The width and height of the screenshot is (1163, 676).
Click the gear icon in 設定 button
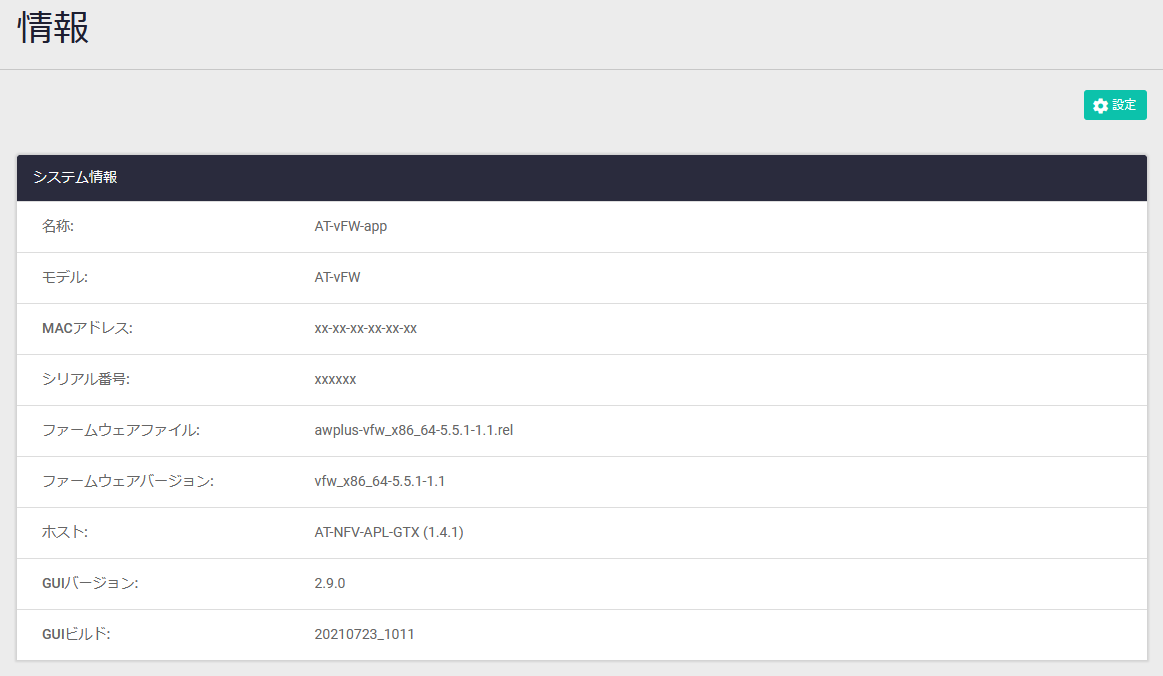pyautogui.click(x=1101, y=105)
